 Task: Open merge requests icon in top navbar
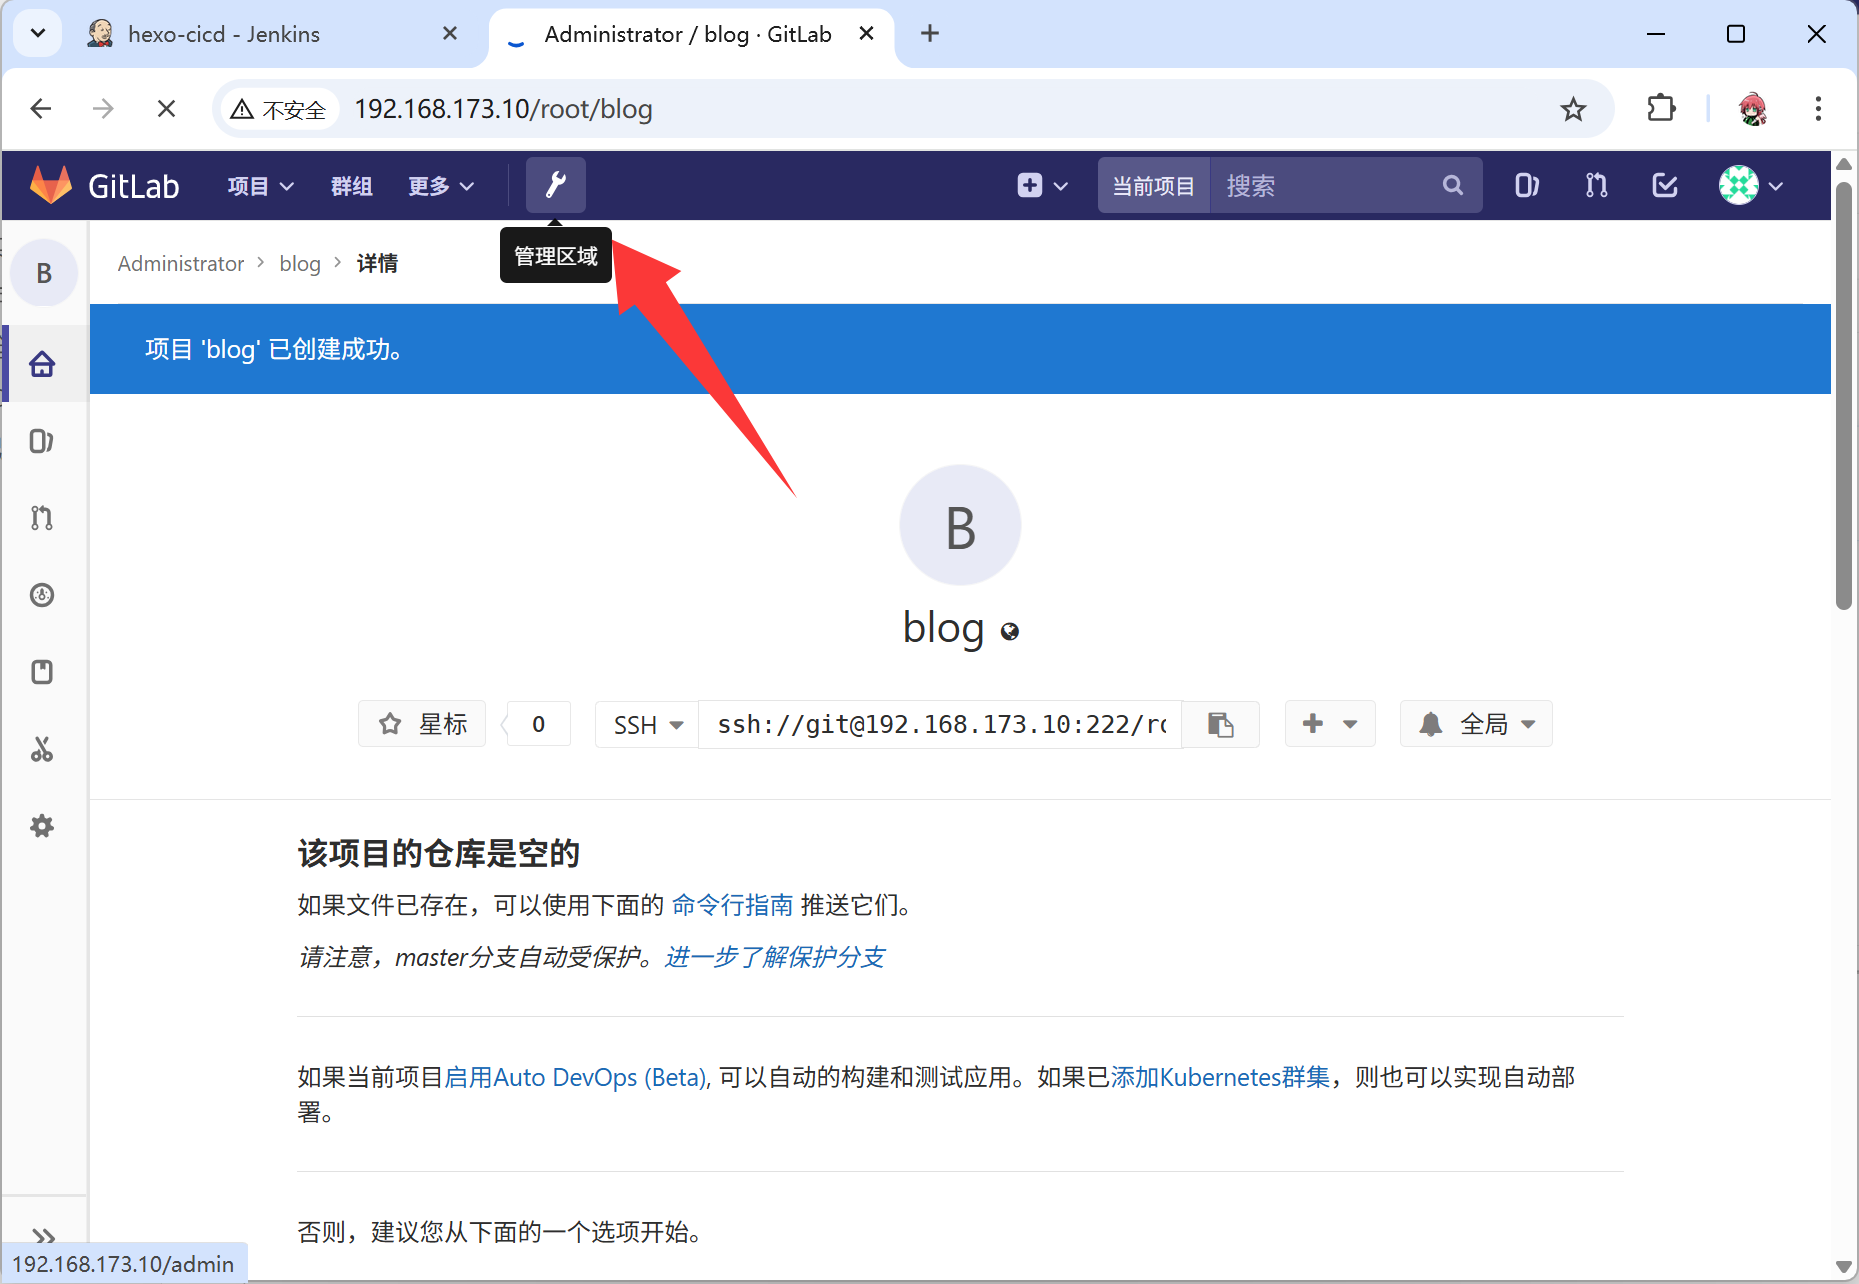[1596, 186]
